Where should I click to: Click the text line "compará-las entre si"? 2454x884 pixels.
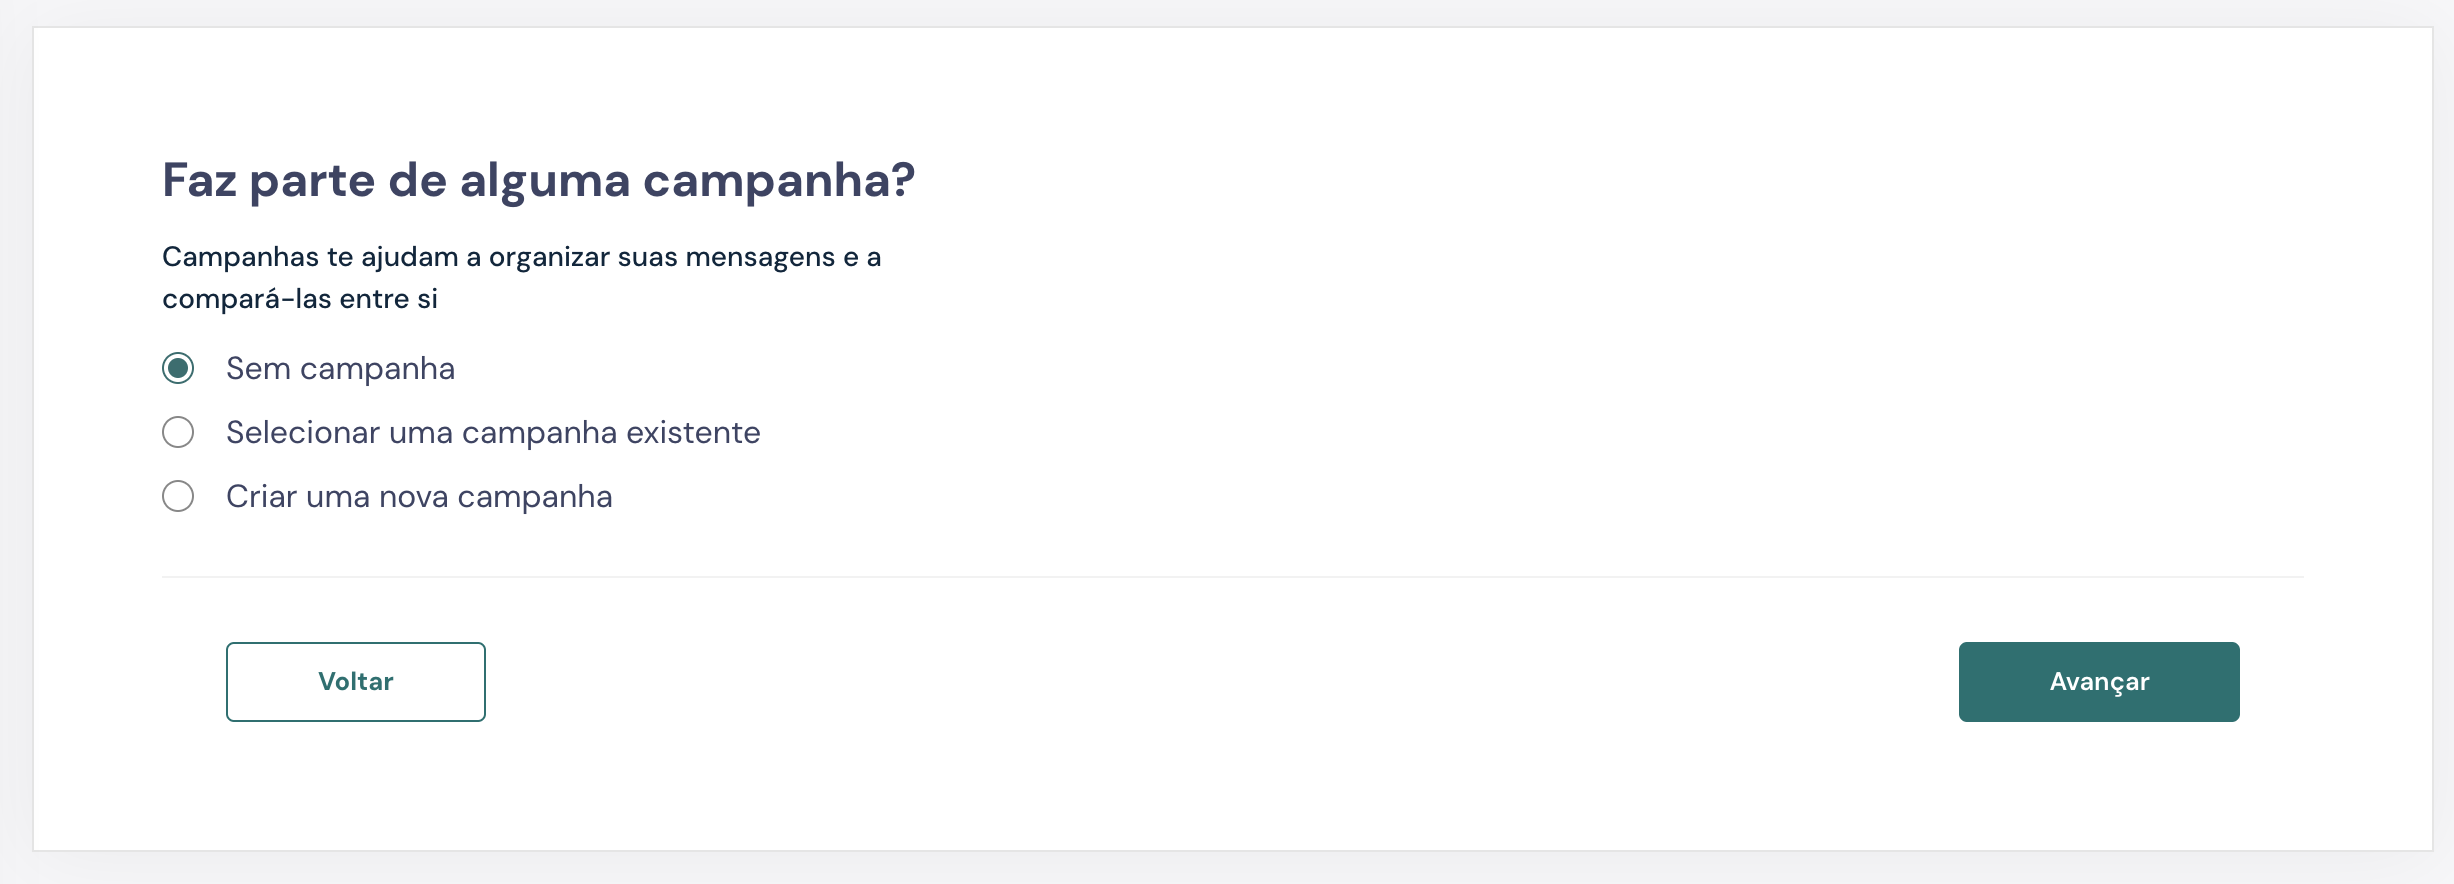pos(300,299)
